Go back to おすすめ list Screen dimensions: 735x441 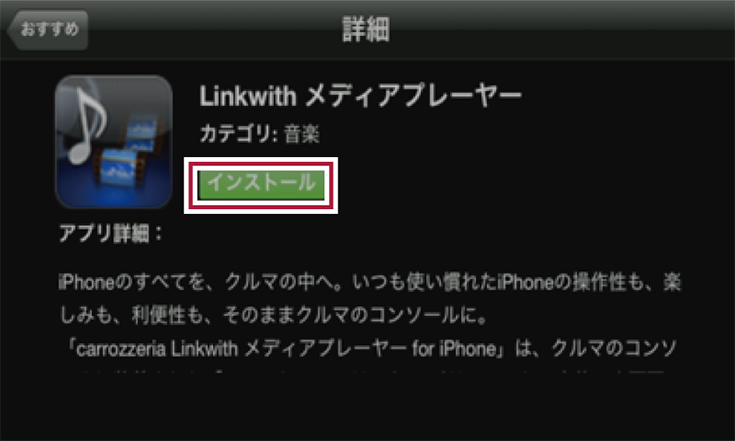coord(47,29)
